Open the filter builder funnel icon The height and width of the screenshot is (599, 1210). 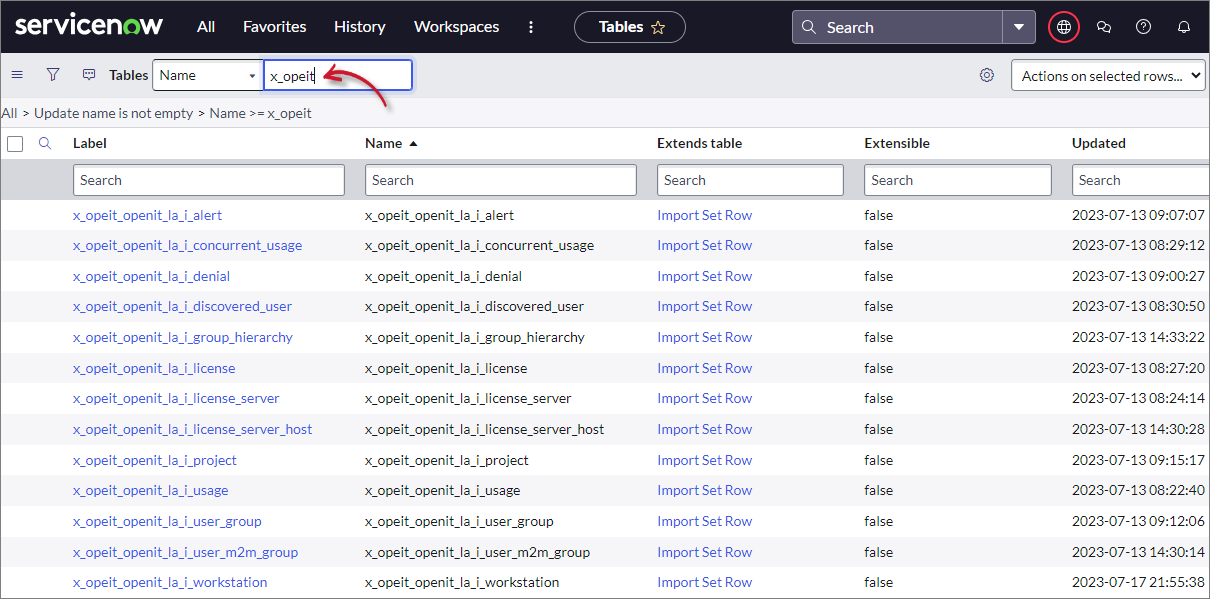(x=53, y=74)
